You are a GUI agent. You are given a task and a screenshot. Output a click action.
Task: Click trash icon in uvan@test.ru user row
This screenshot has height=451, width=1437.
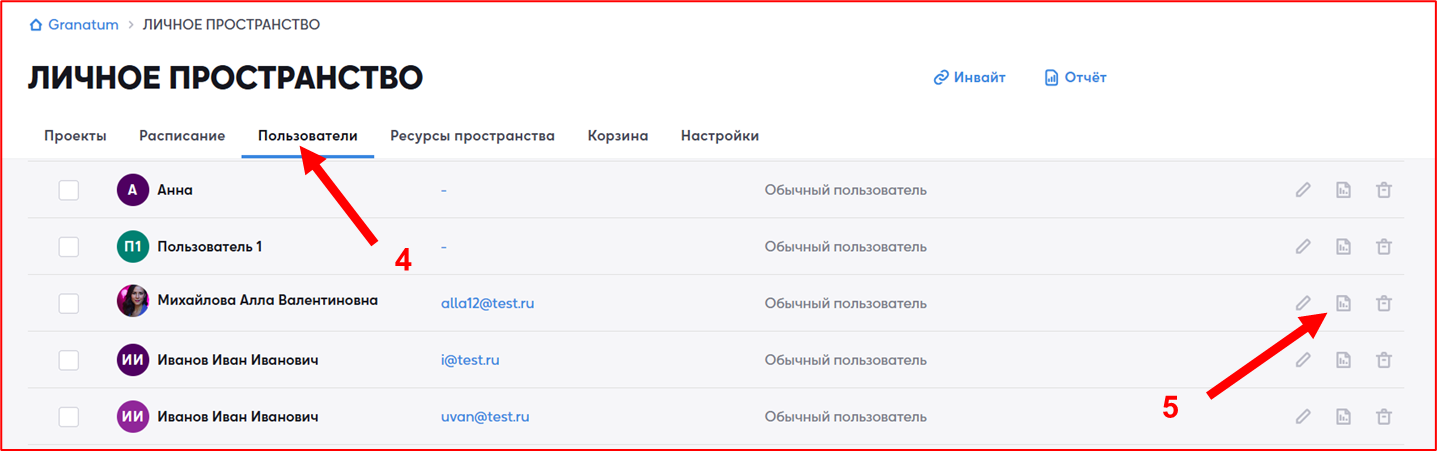[x=1384, y=416]
